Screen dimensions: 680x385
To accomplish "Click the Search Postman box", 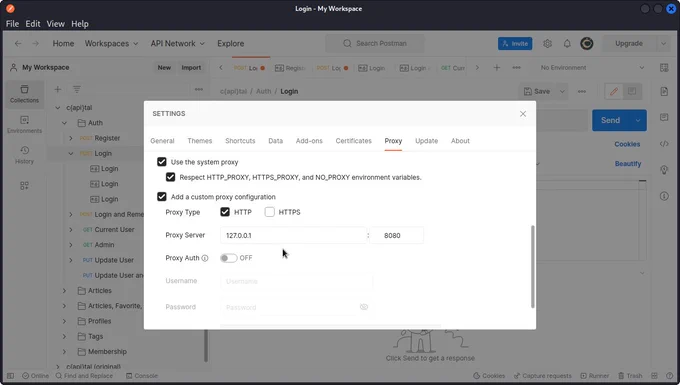I will (375, 43).
